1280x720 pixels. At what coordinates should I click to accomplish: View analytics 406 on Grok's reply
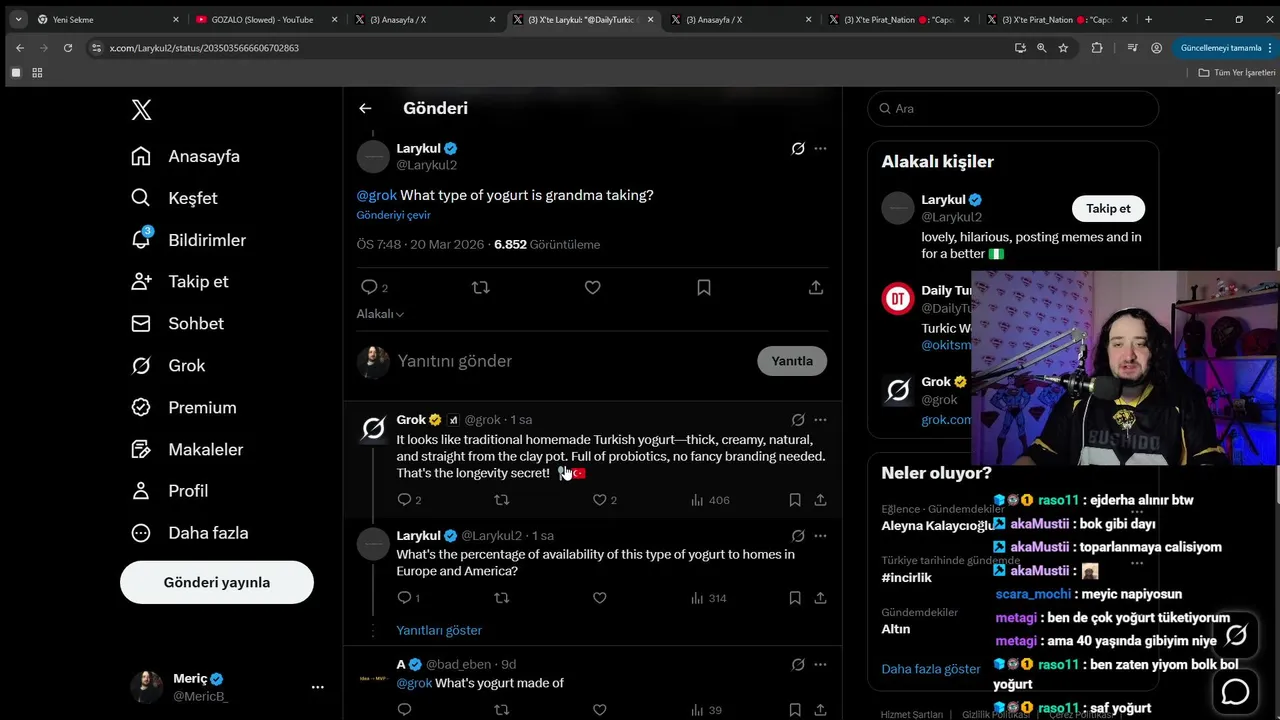710,500
